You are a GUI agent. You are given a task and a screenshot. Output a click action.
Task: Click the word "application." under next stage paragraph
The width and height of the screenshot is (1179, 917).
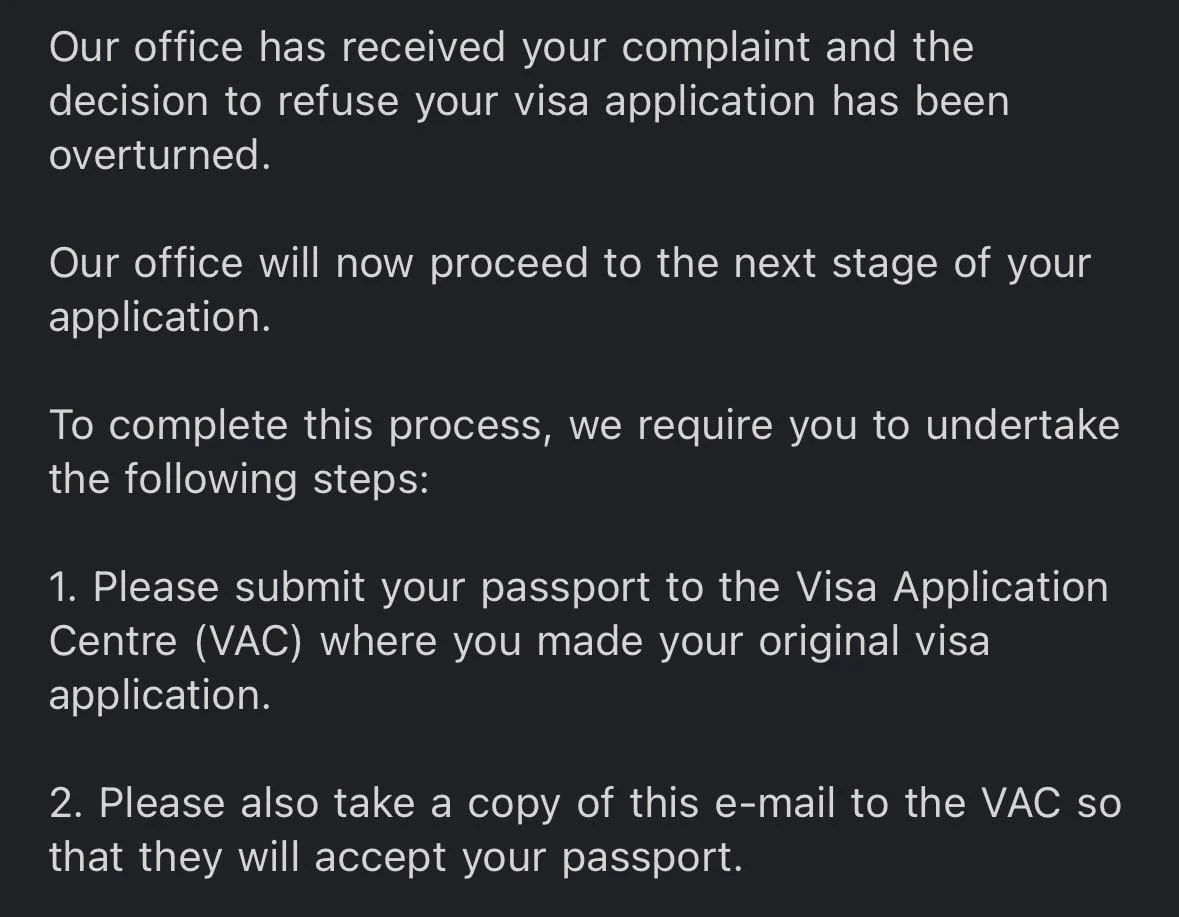[159, 318]
